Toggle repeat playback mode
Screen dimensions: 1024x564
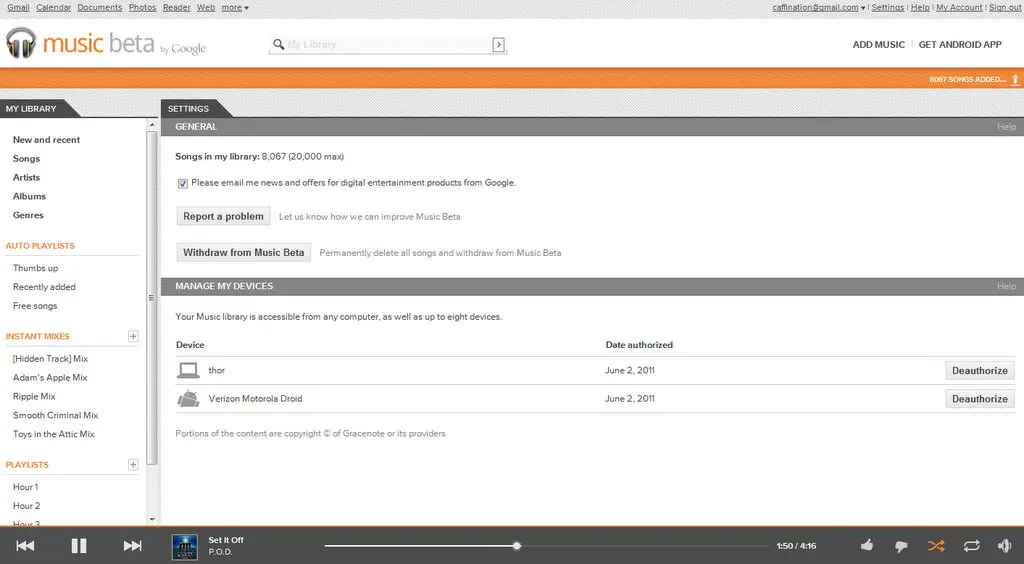[971, 546]
